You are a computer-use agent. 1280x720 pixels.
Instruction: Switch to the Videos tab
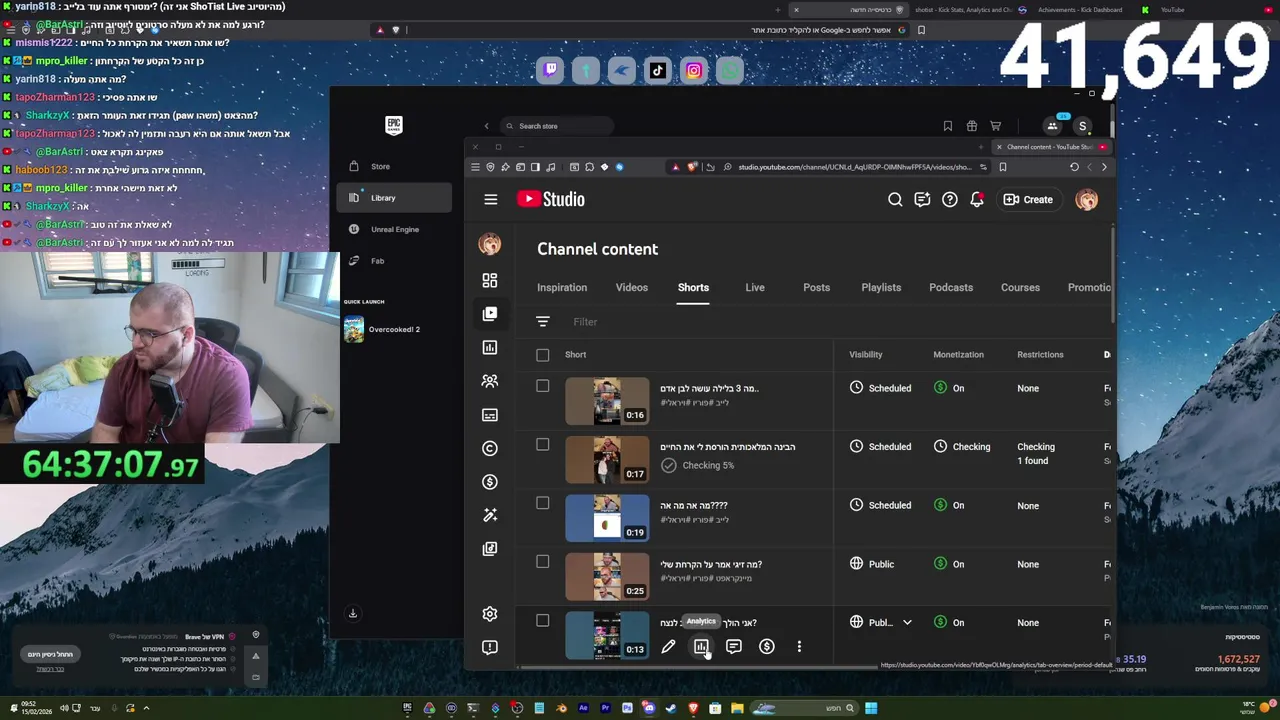pyautogui.click(x=632, y=288)
